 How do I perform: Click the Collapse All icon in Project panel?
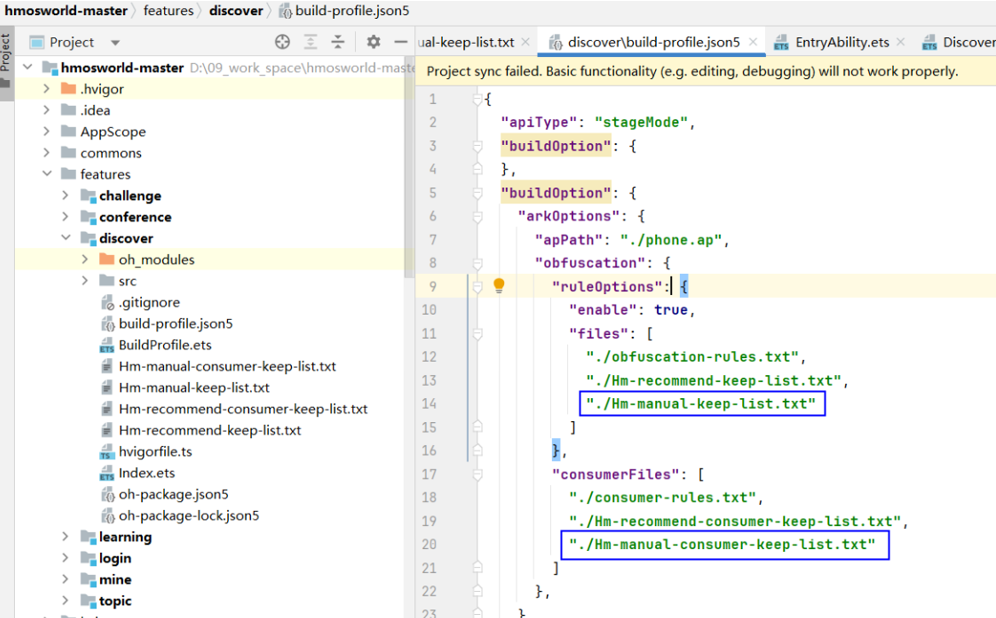[338, 42]
